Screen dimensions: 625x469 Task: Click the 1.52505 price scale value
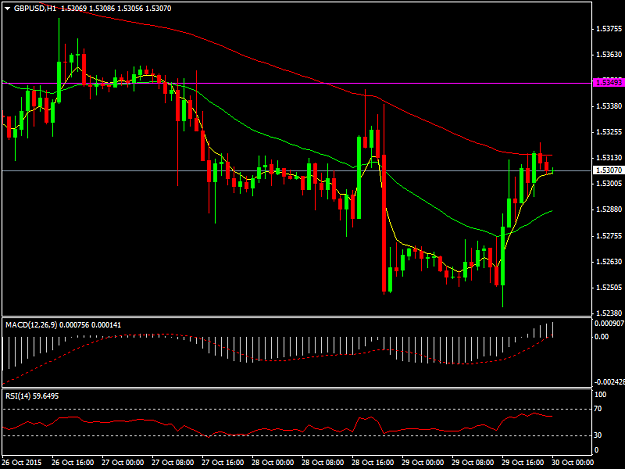tap(609, 287)
